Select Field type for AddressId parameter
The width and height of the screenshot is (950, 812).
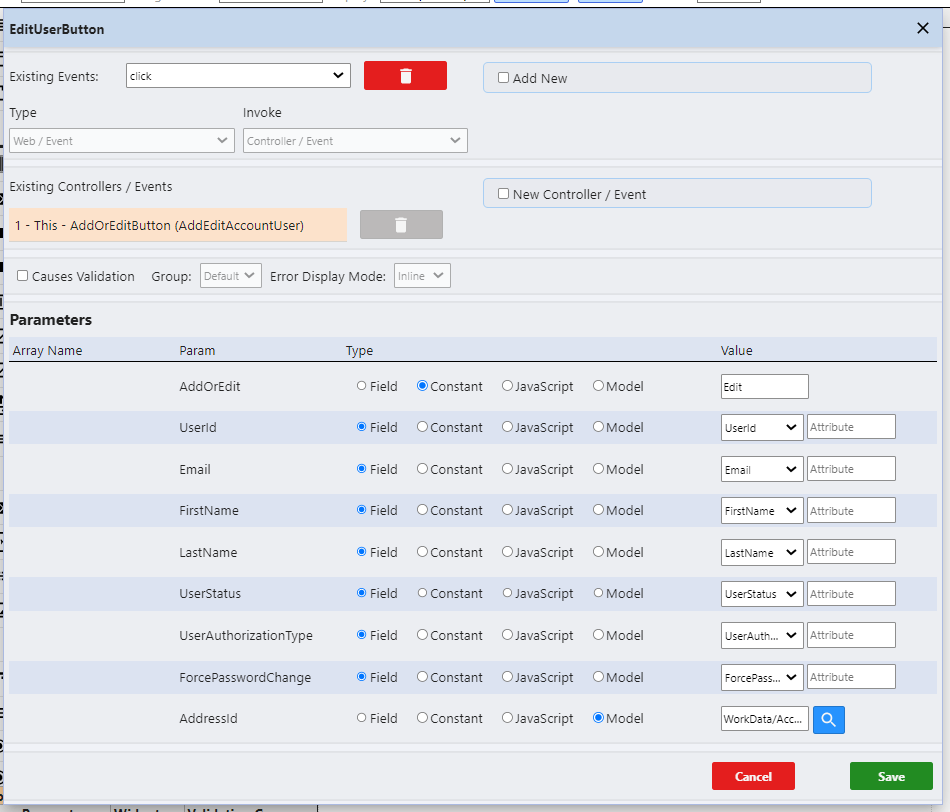pos(362,717)
